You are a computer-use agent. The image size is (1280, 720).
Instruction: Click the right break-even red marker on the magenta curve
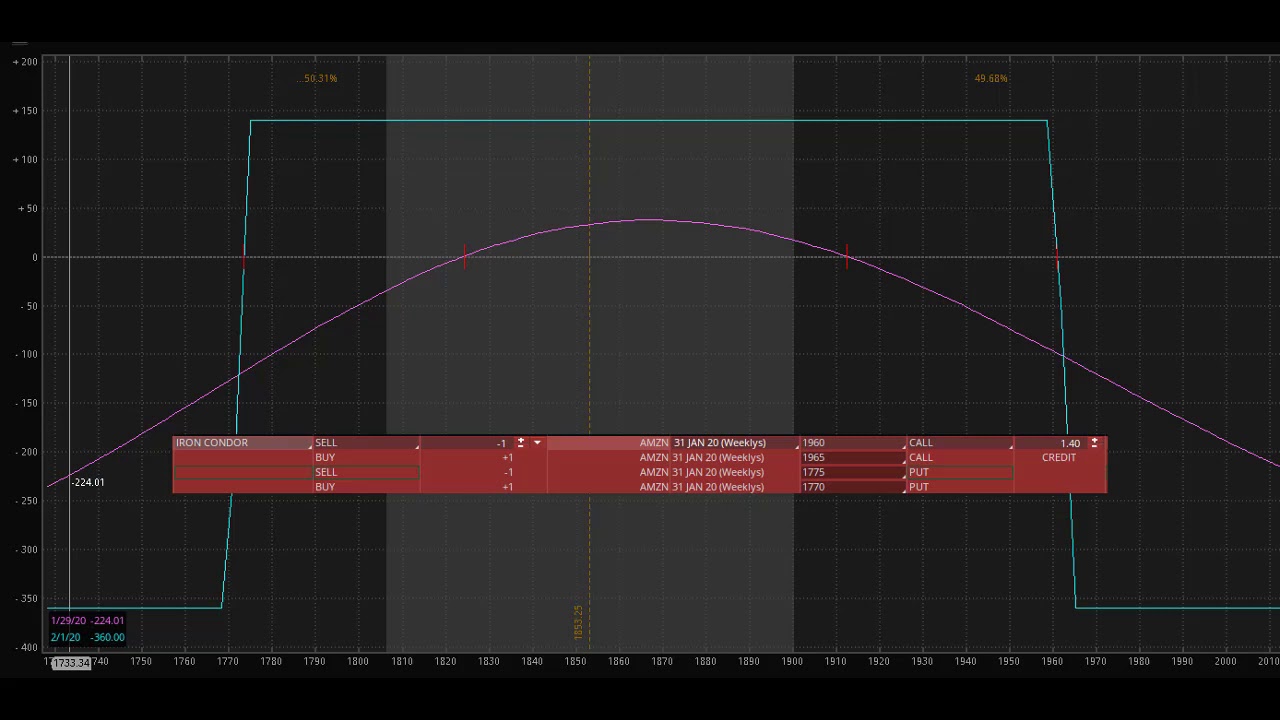coord(847,256)
